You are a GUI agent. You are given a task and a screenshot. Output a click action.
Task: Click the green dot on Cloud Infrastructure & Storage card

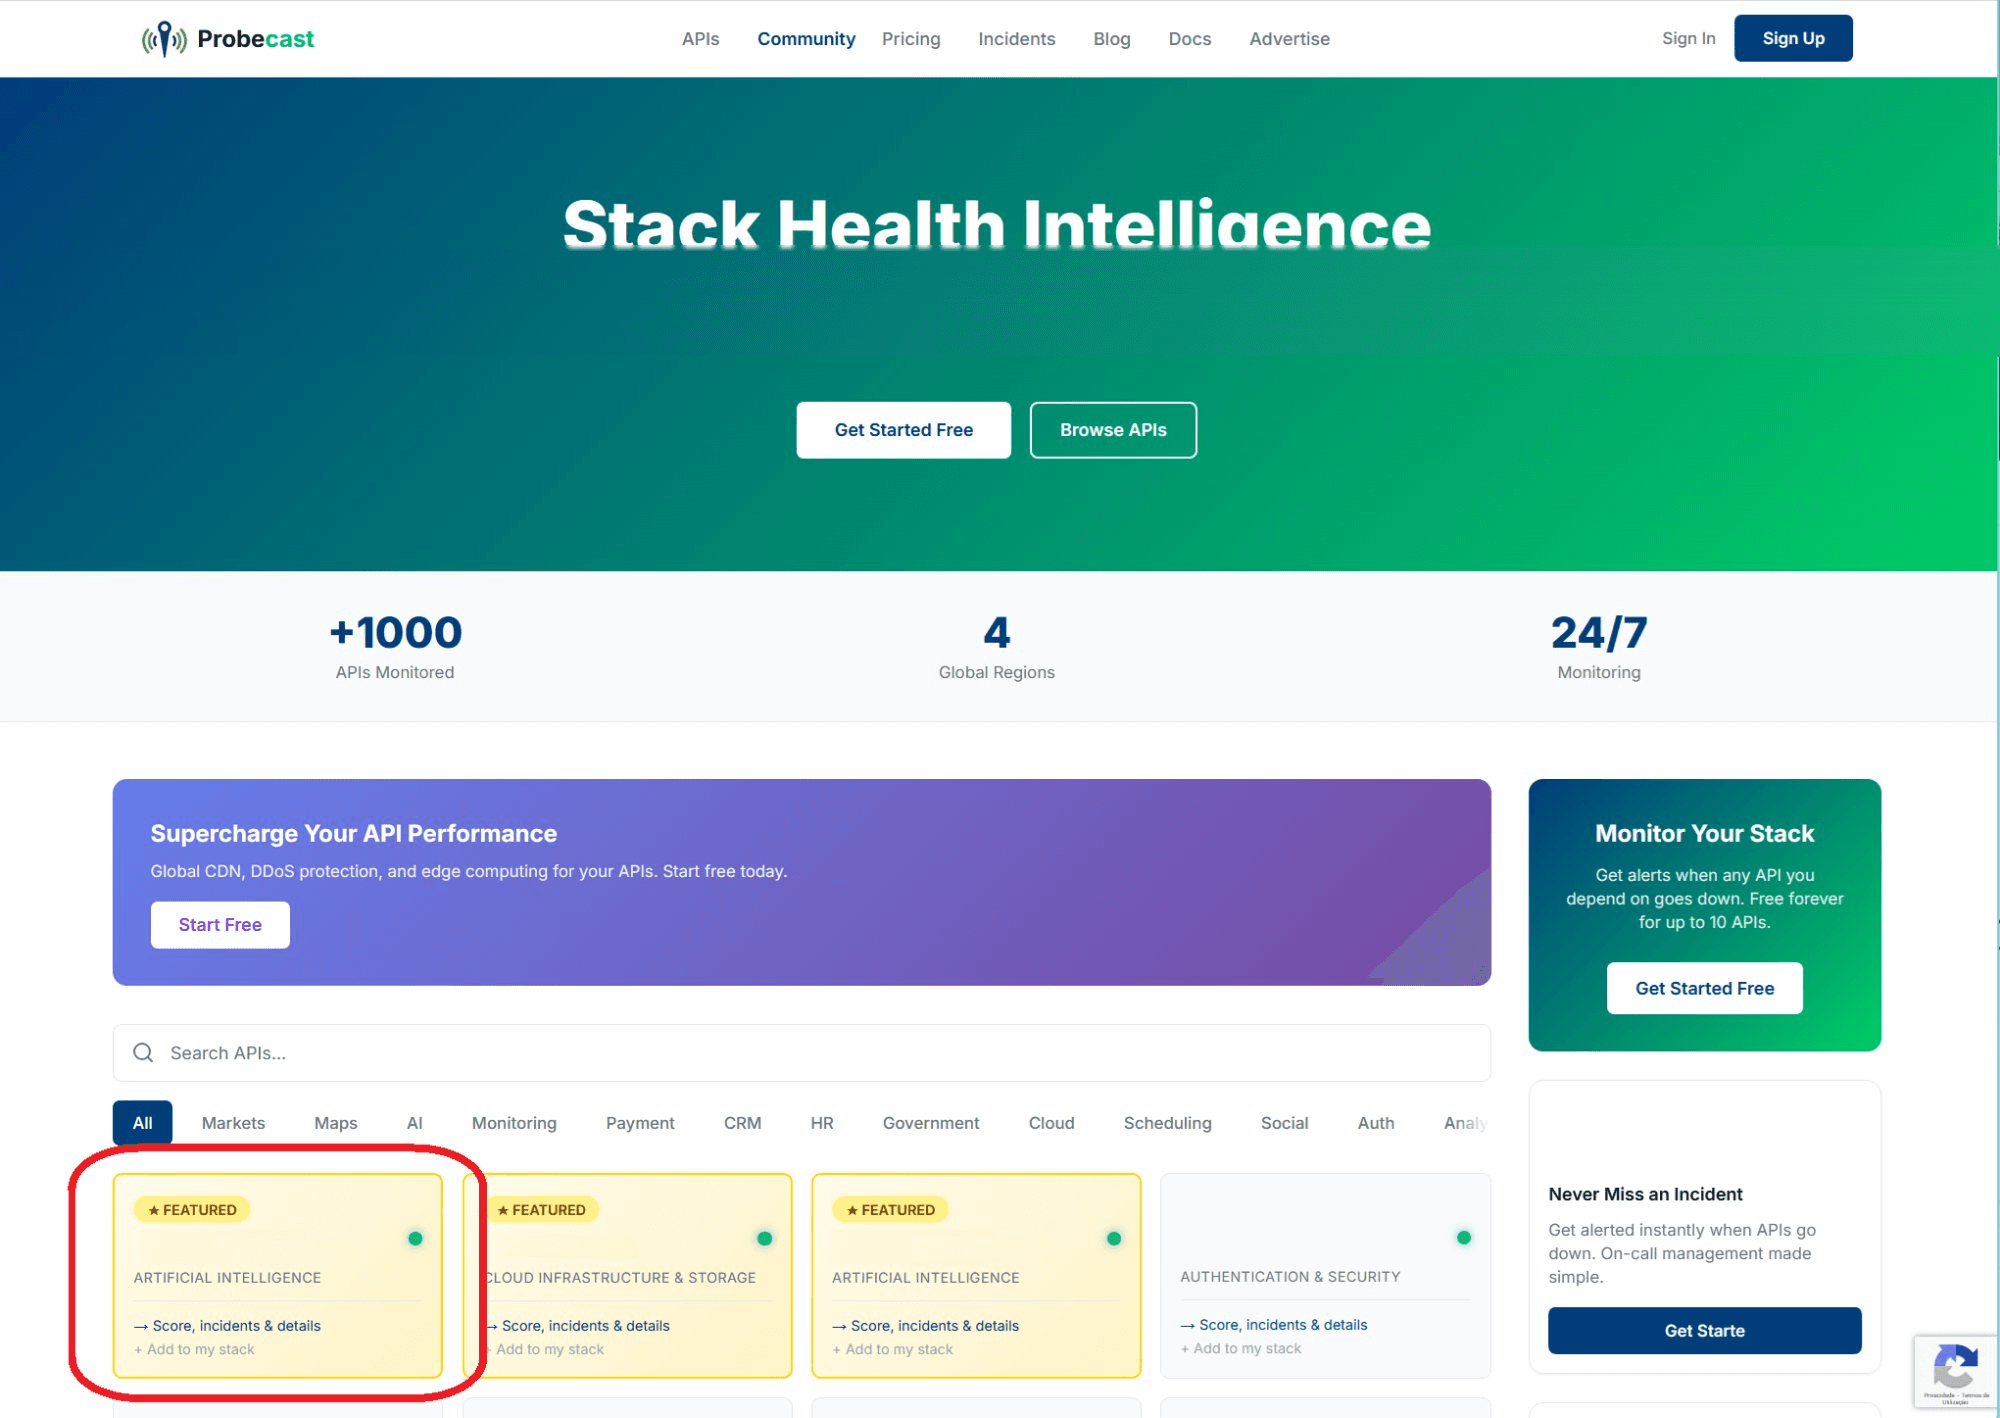765,1238
